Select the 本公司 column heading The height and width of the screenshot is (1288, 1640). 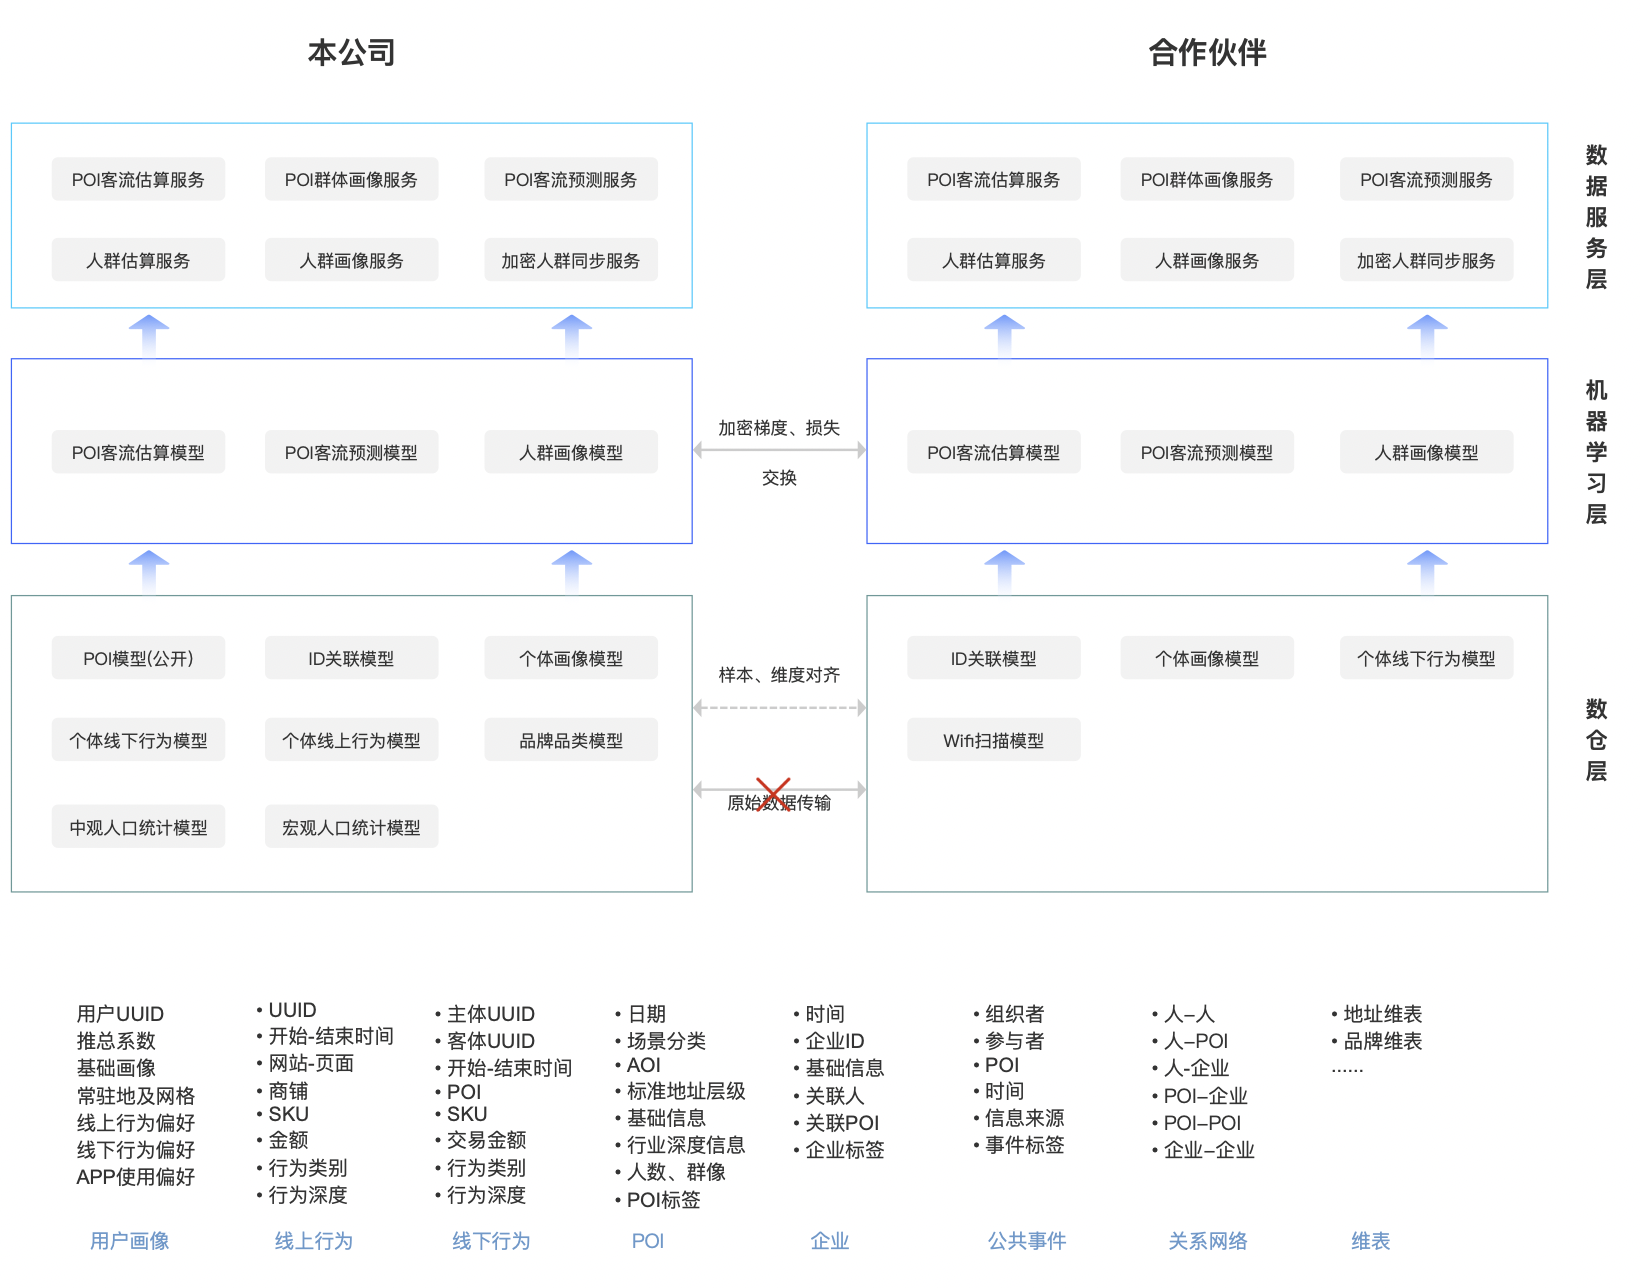pos(352,52)
